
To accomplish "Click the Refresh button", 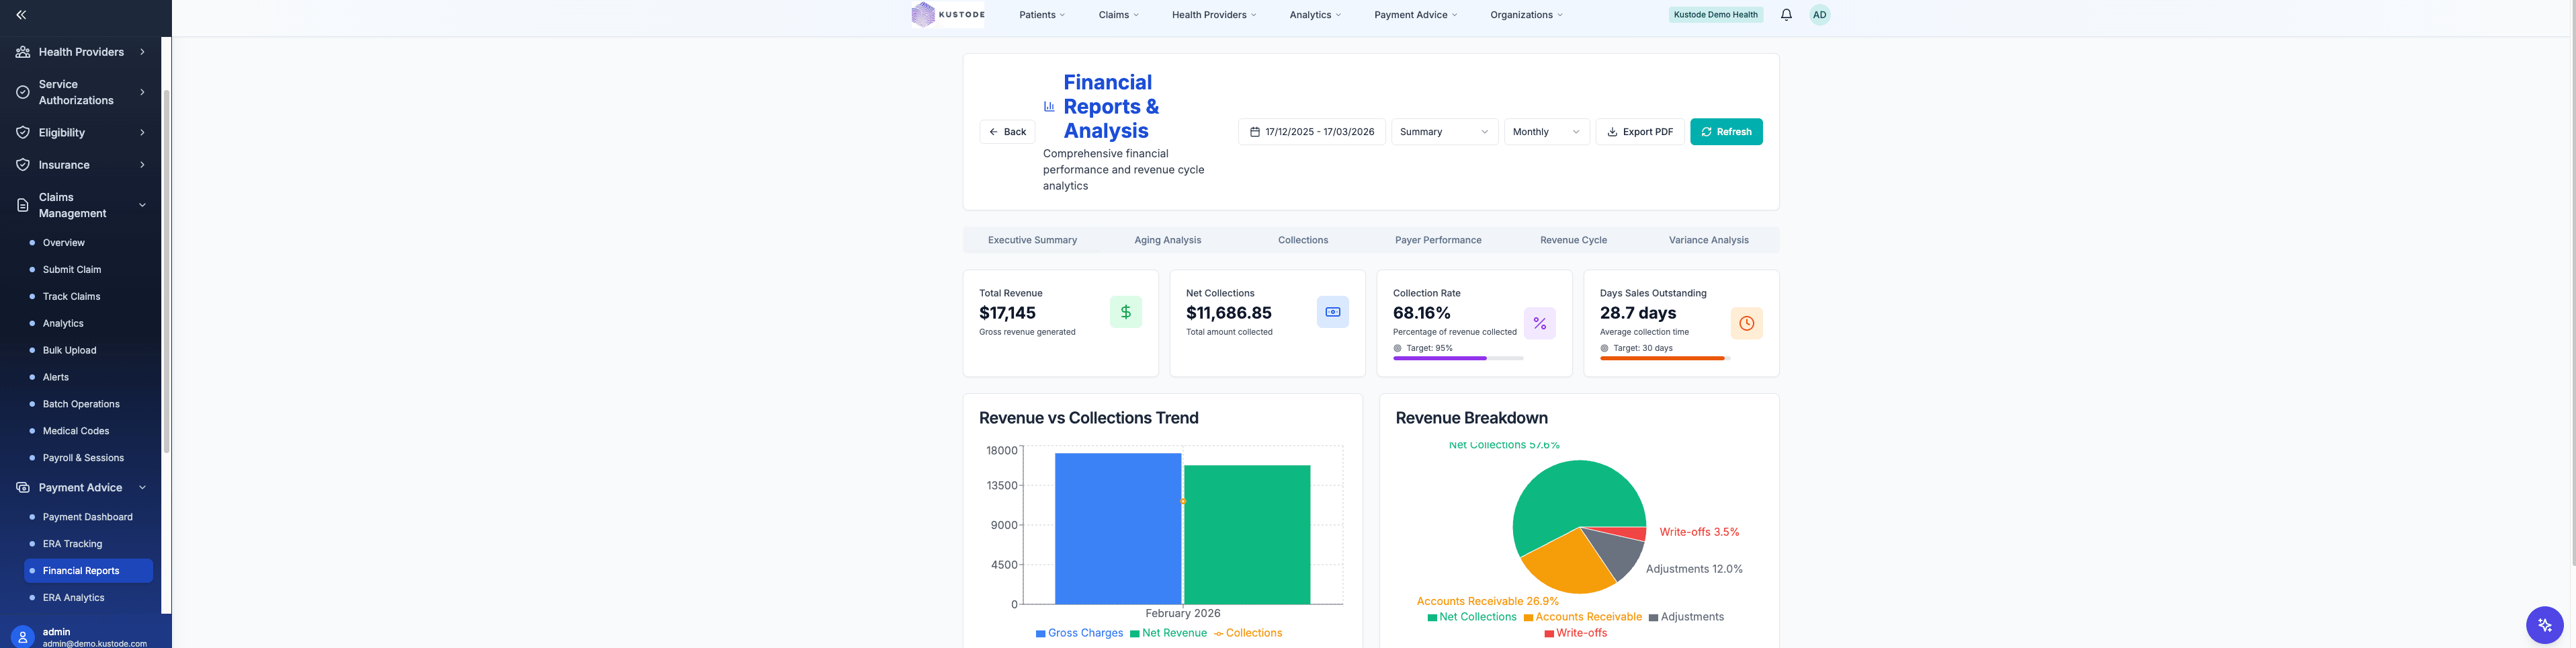I will [x=1726, y=131].
